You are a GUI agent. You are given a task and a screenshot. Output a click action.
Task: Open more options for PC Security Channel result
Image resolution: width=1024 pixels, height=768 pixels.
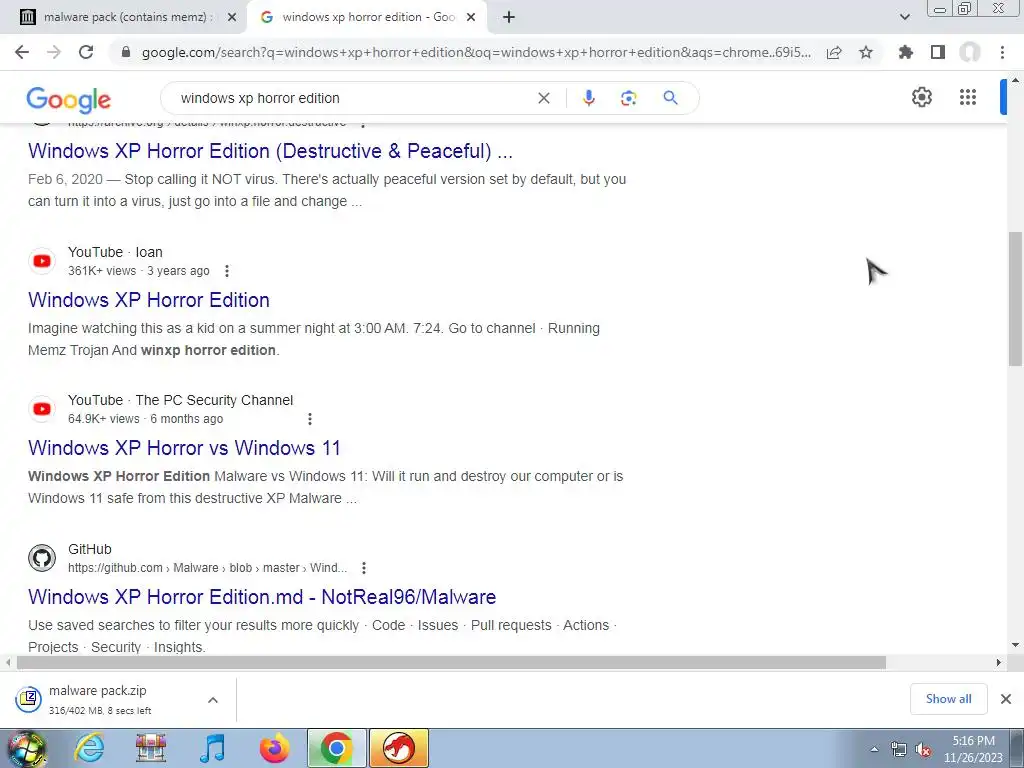(x=310, y=419)
